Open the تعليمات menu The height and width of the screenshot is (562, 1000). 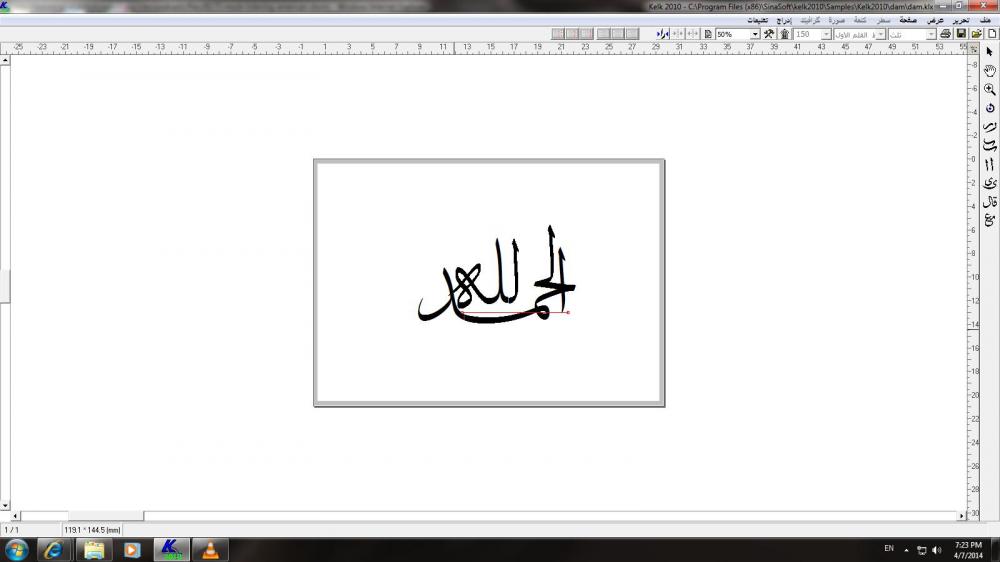pos(757,20)
